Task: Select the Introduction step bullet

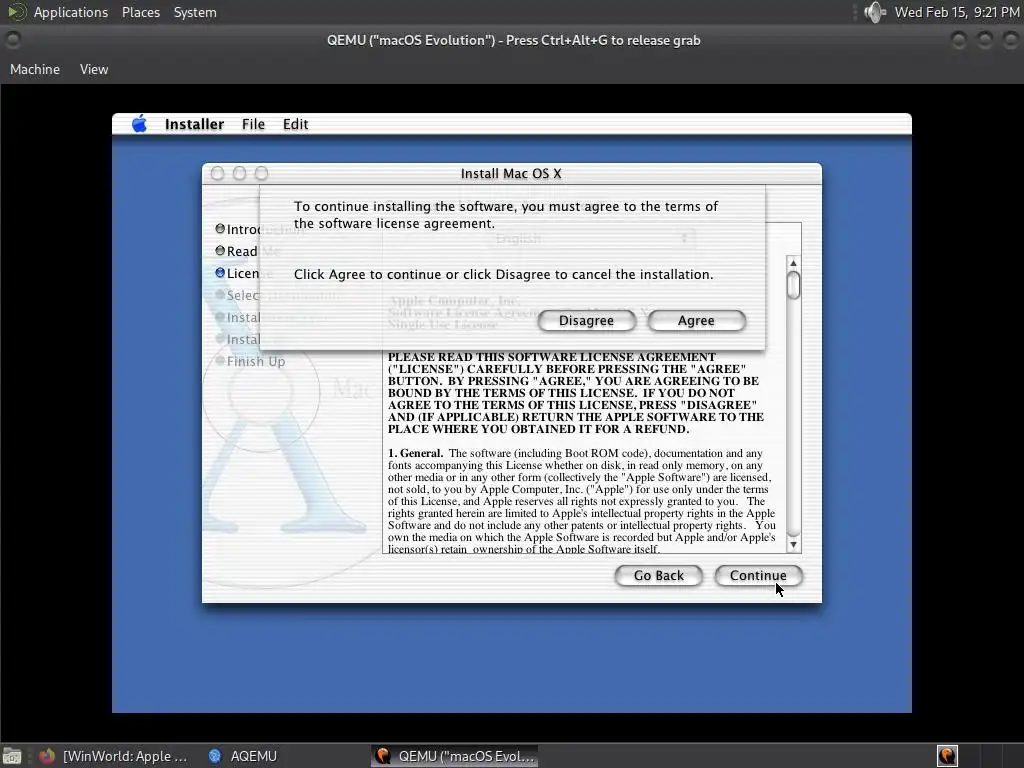Action: (220, 229)
